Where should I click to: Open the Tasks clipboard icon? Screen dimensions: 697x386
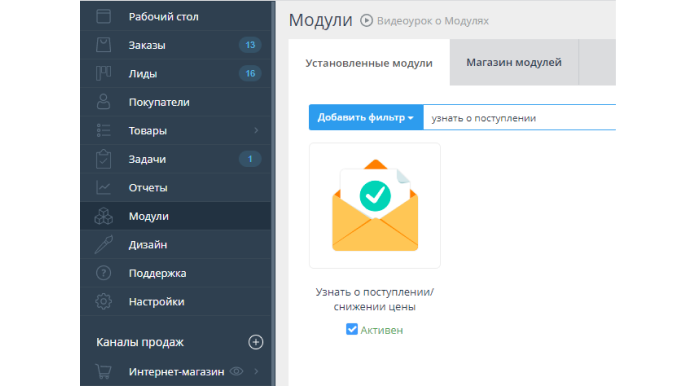[103, 159]
